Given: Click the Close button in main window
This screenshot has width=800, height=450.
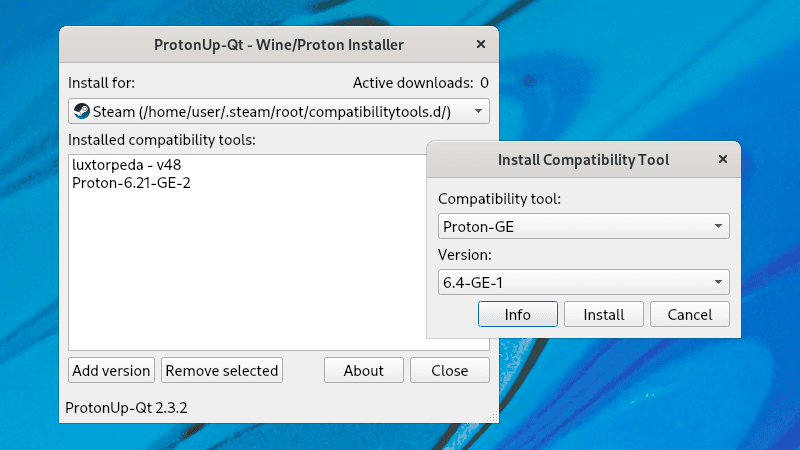Looking at the screenshot, I should coord(449,370).
